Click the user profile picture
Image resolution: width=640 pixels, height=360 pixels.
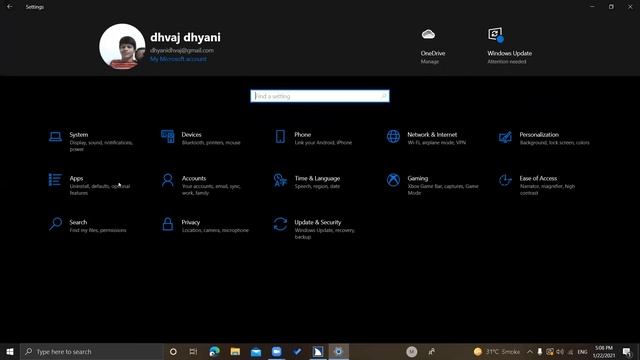coord(122,46)
